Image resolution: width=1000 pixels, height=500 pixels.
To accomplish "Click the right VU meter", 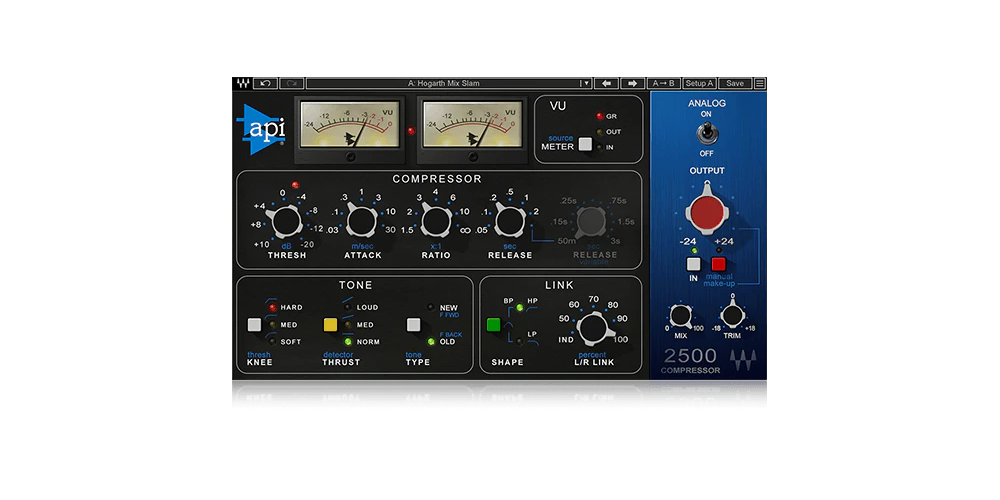I will click(x=473, y=130).
